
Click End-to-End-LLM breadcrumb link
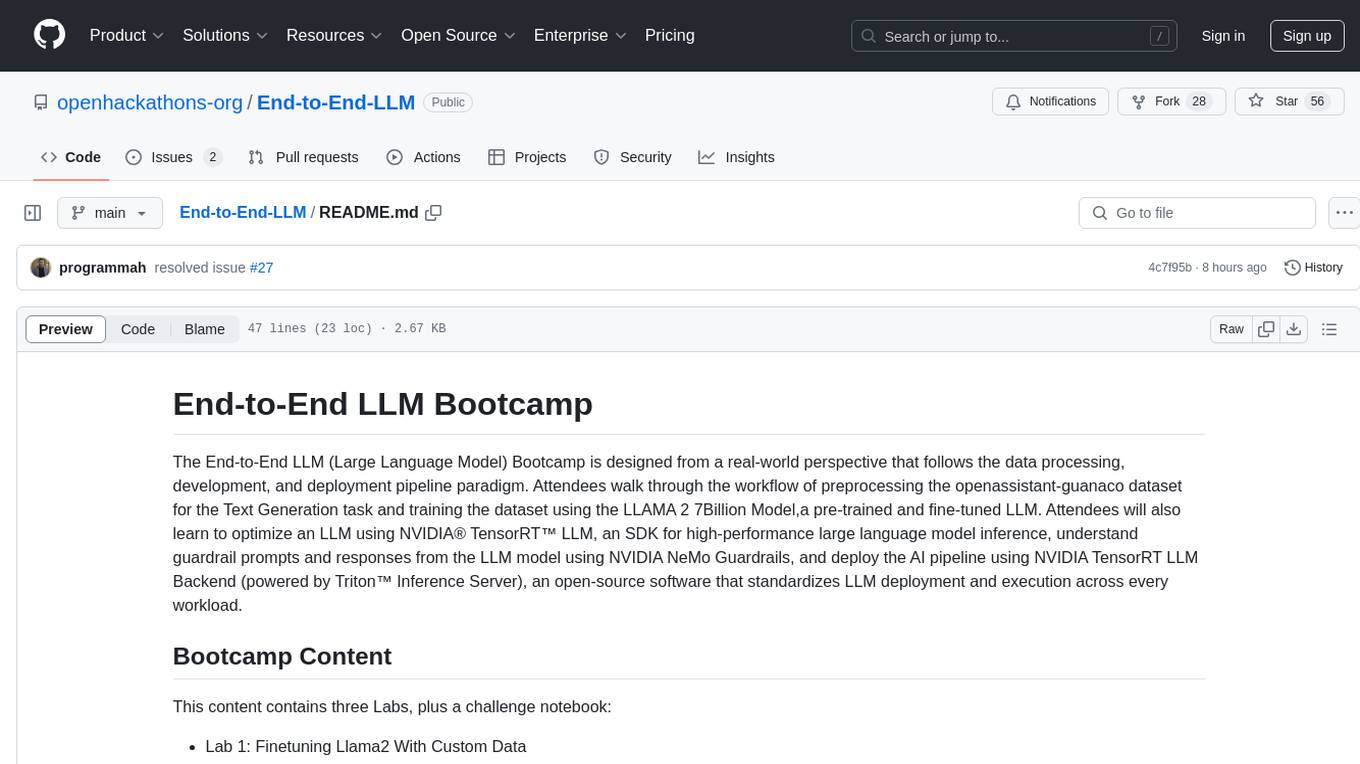243,212
